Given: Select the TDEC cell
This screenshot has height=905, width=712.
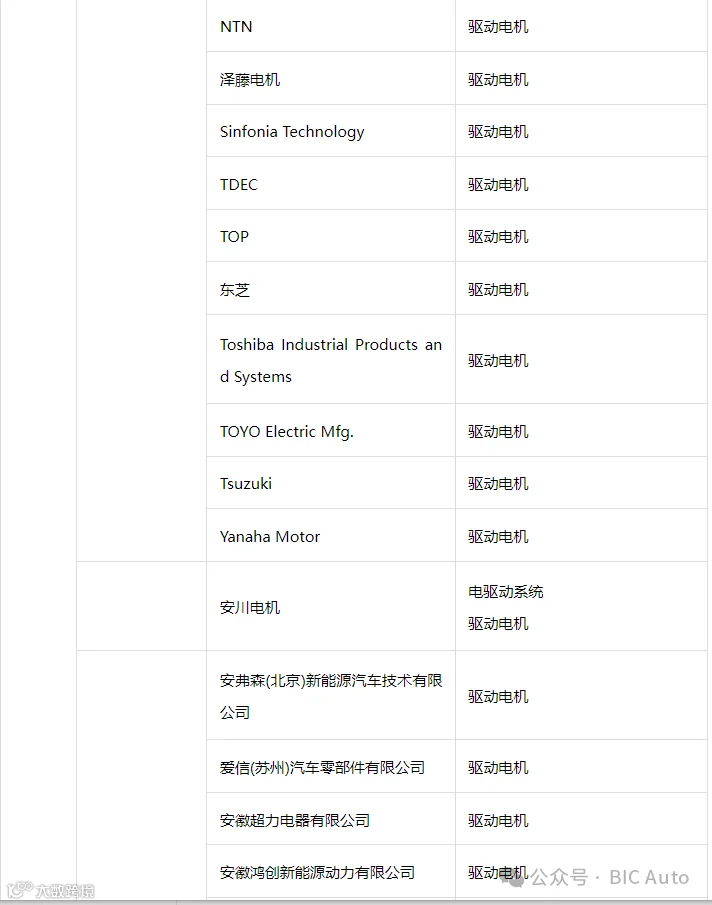Looking at the screenshot, I should tap(331, 184).
